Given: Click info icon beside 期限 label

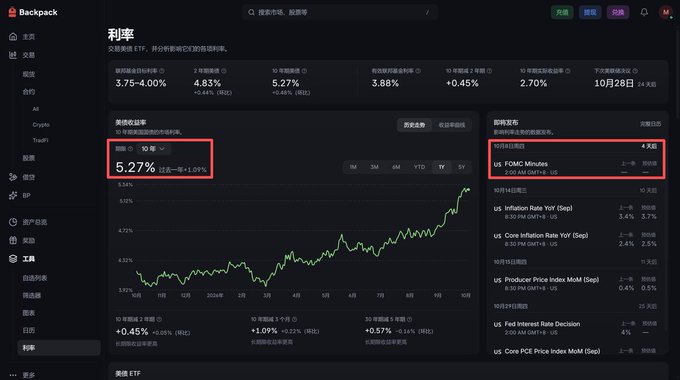Looking at the screenshot, I should point(130,149).
